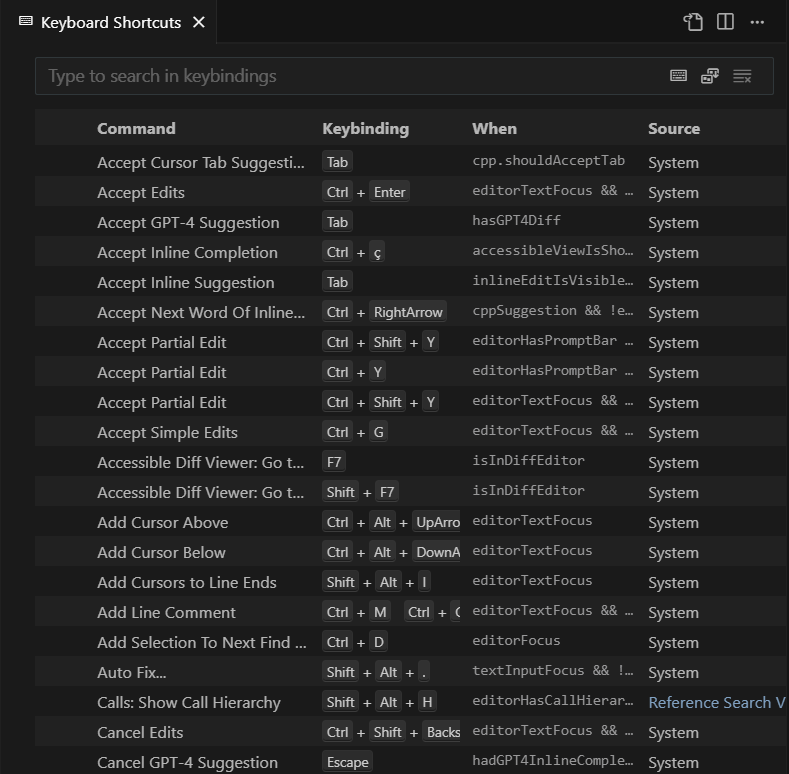Image resolution: width=789 pixels, height=774 pixels.
Task: Click the hasGPT4Diff when clause
Action: click(x=516, y=220)
